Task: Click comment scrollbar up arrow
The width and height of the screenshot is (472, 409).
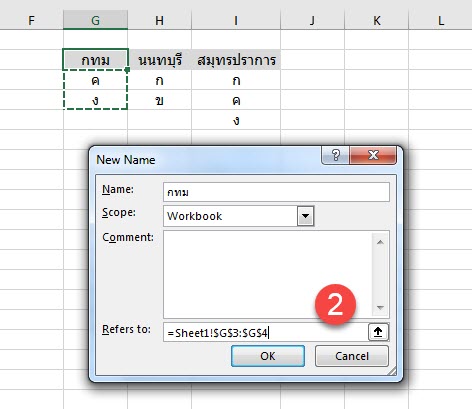Action: coord(380,242)
